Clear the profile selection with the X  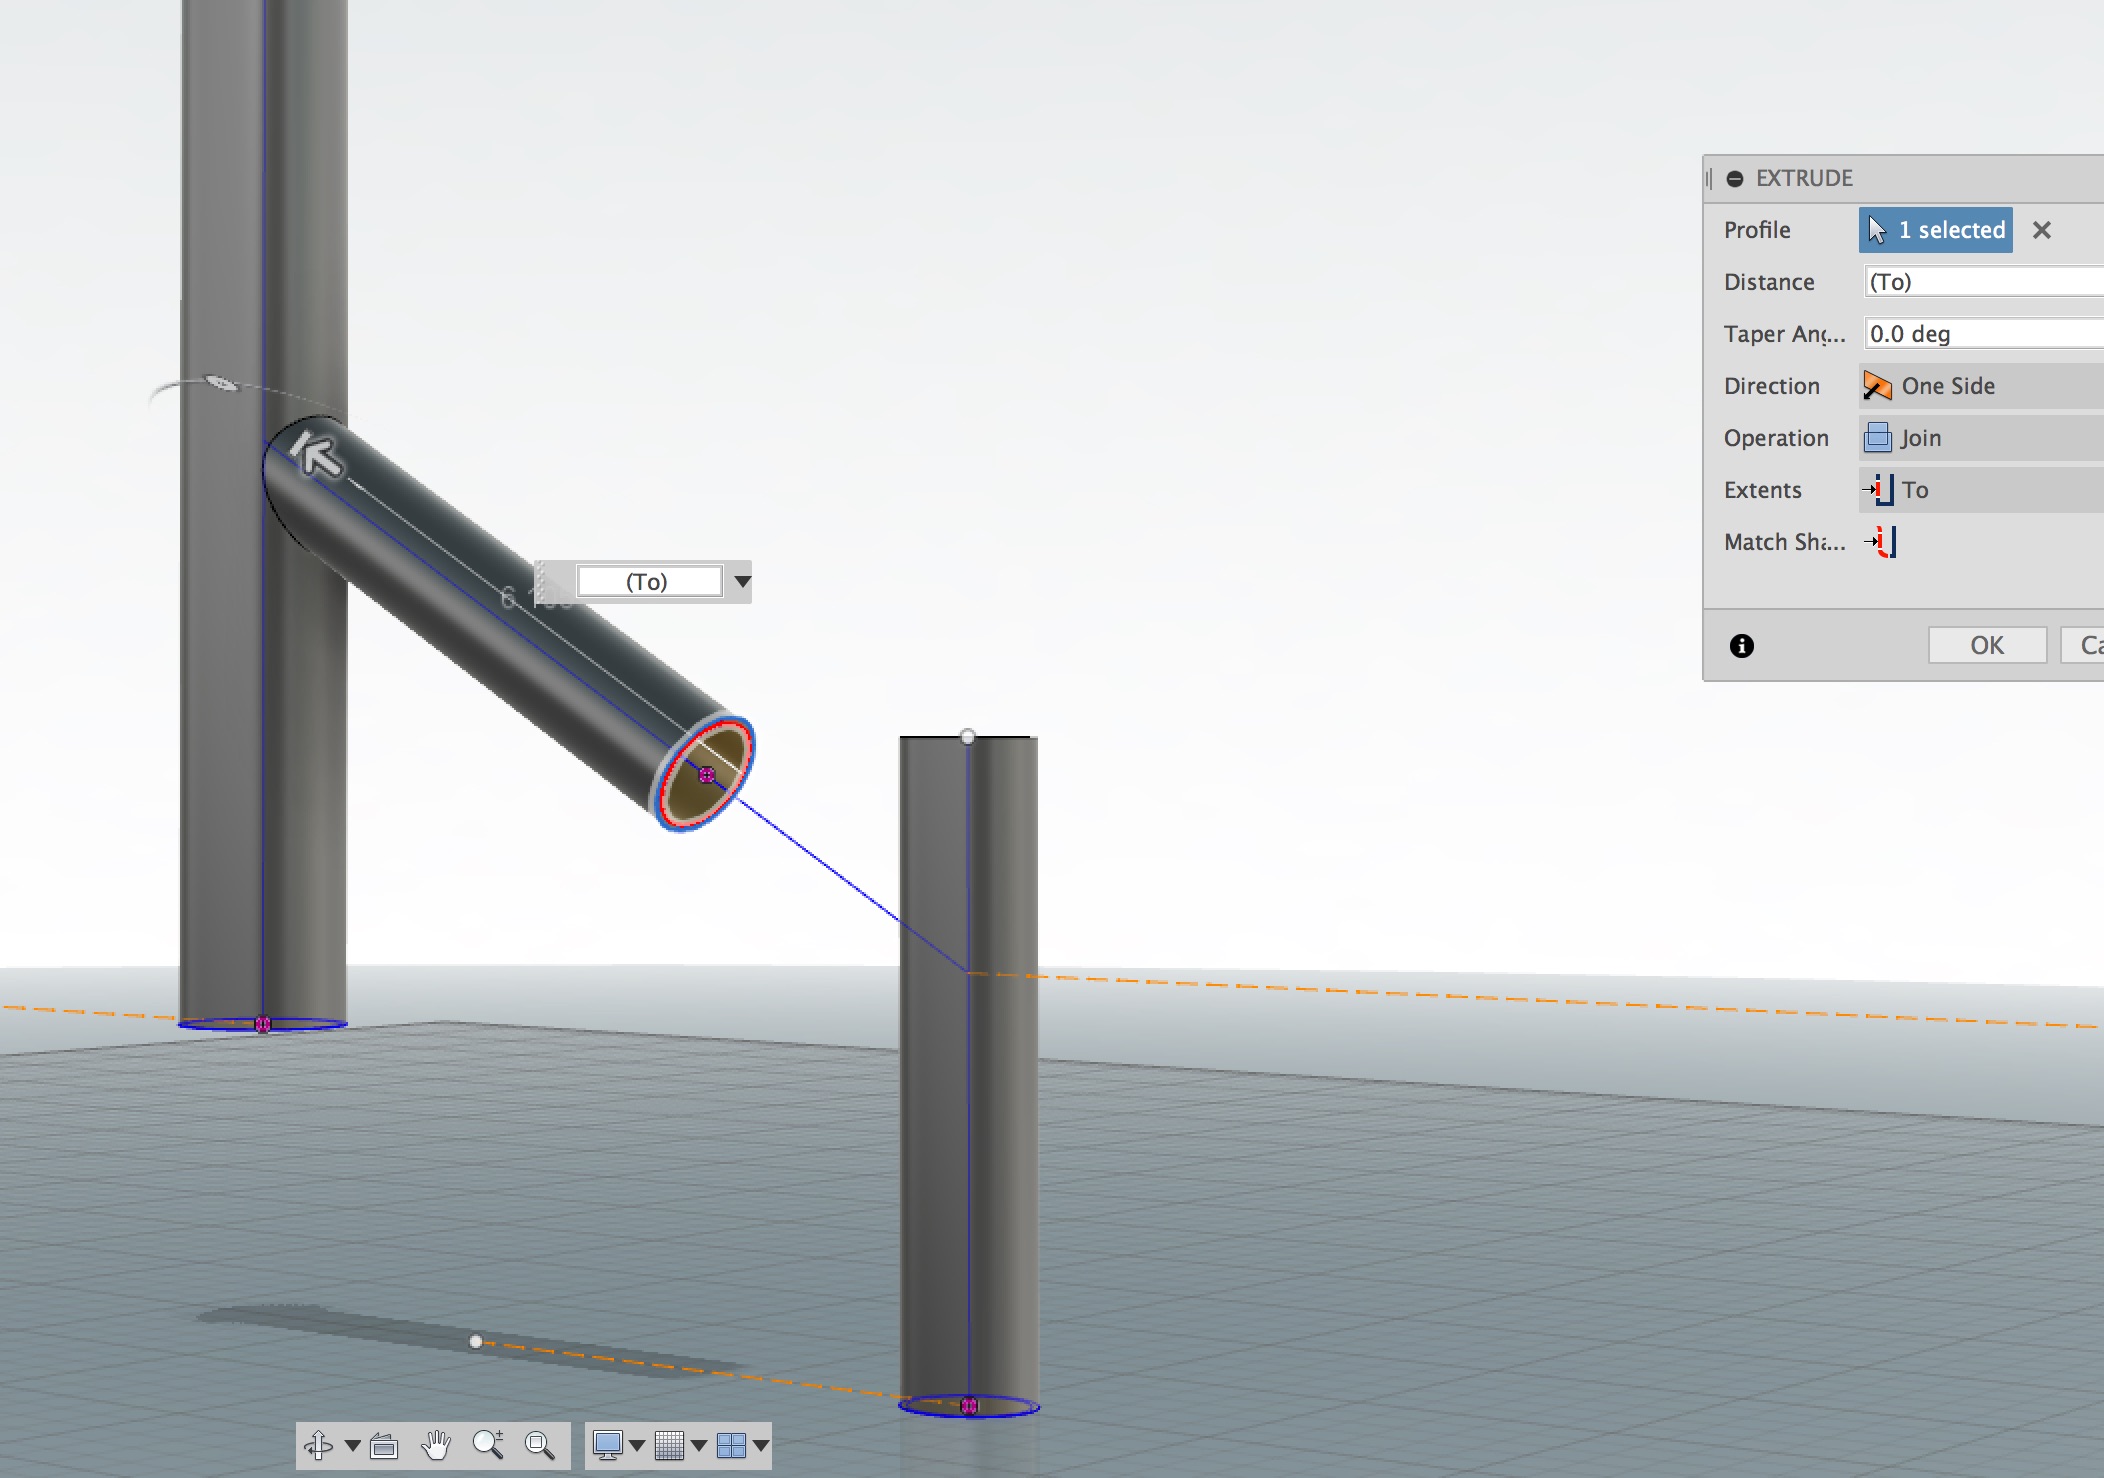coord(2041,231)
